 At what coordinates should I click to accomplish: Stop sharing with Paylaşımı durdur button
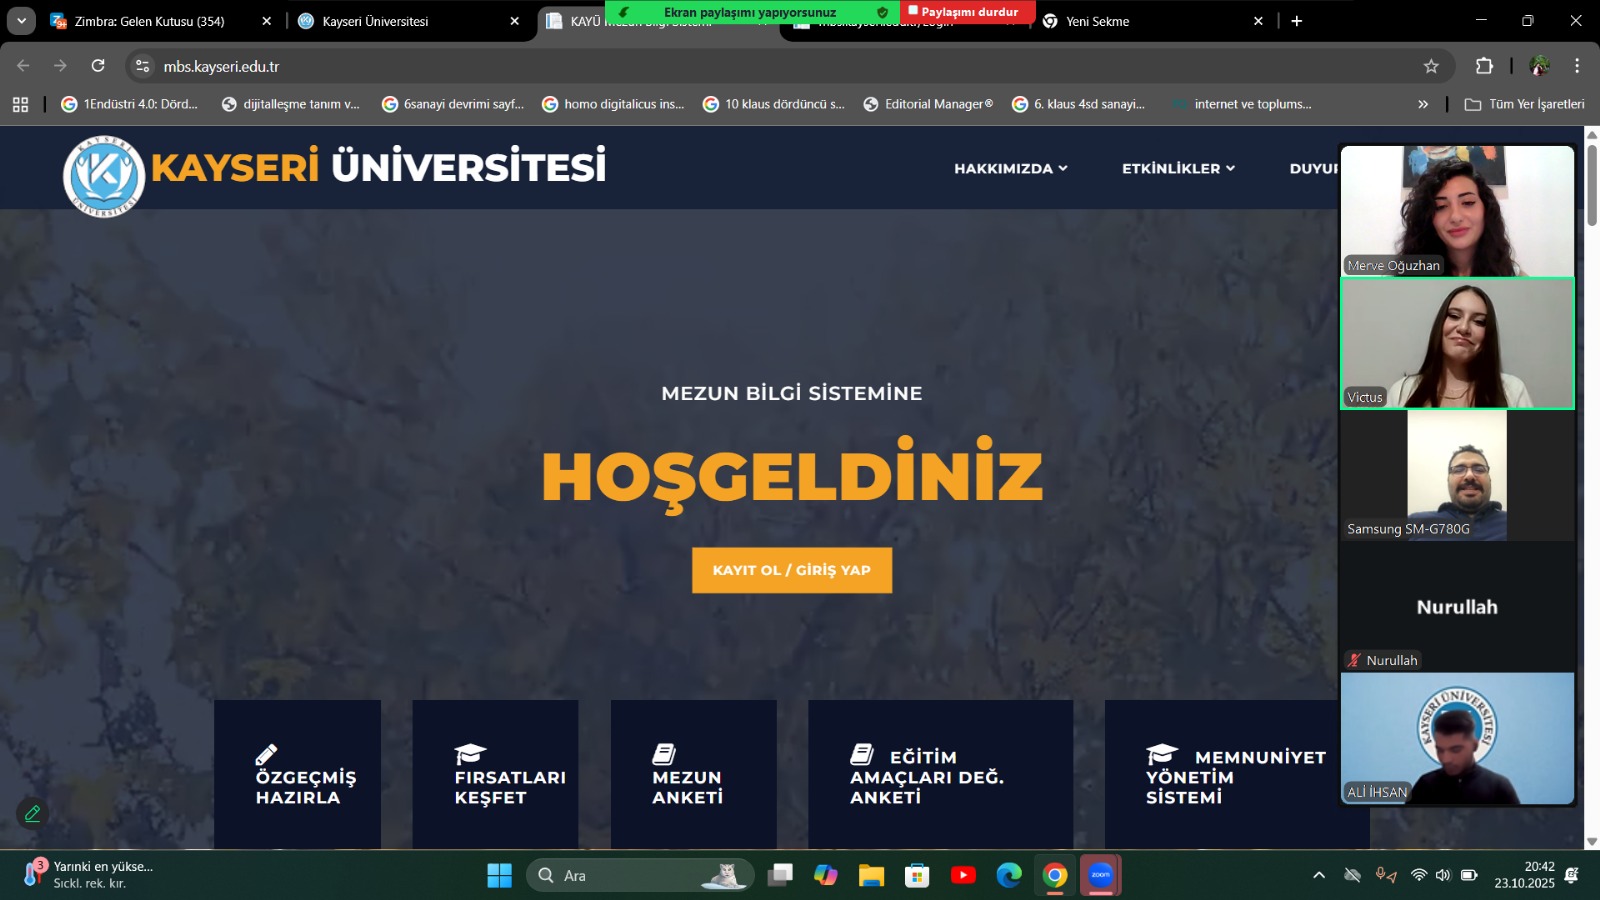[964, 12]
